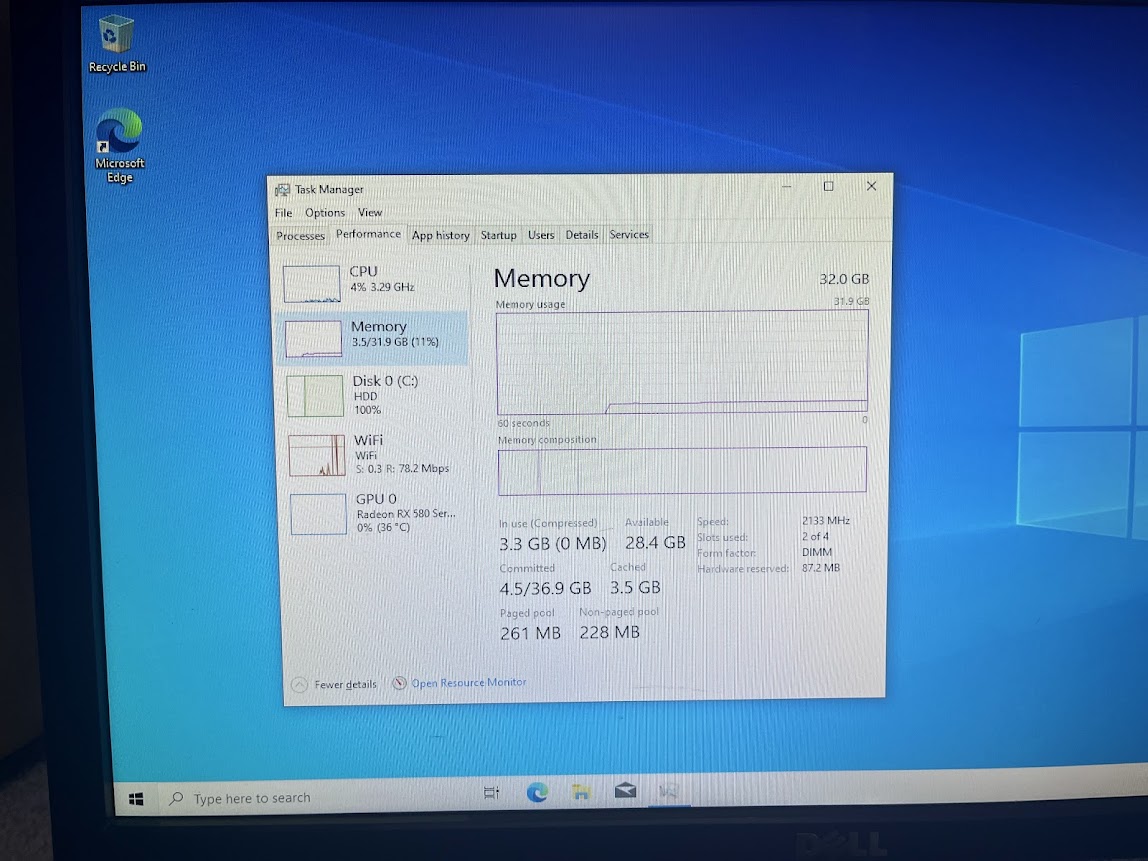Open Task View from the taskbar
This screenshot has height=861, width=1148.
(x=491, y=793)
